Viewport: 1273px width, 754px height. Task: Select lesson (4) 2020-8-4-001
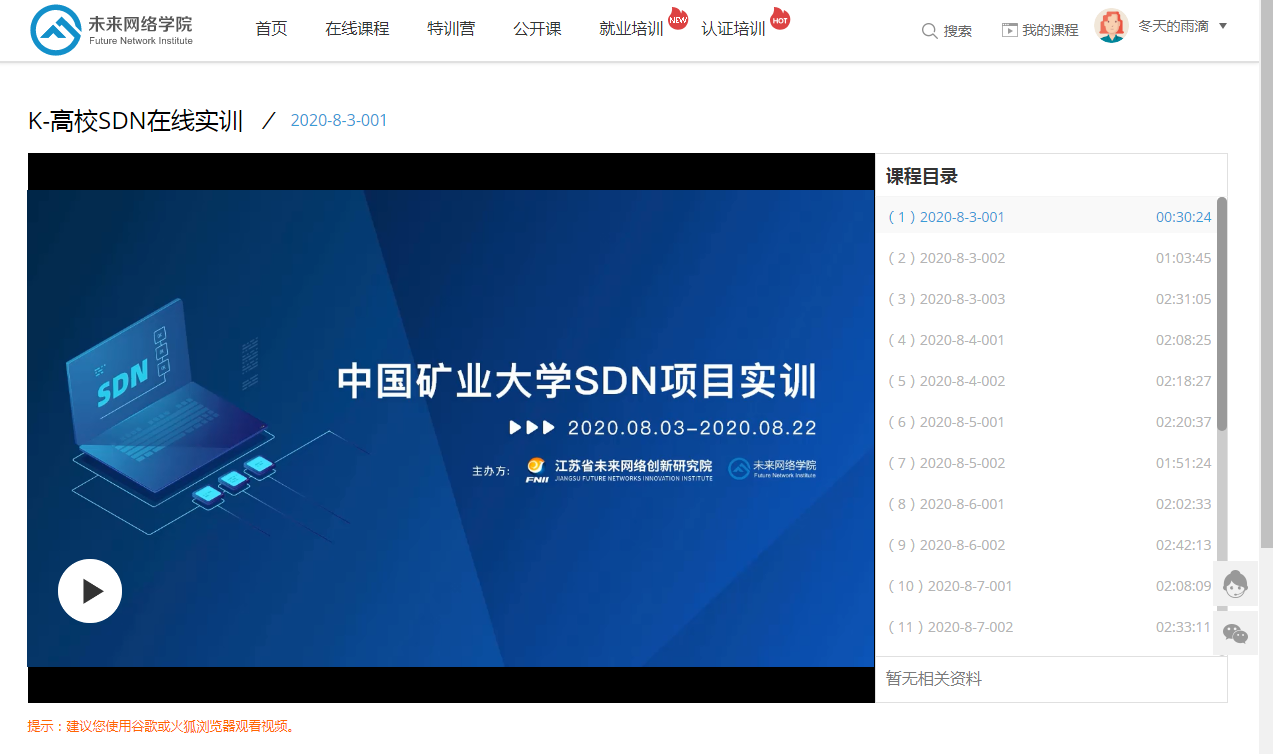coord(1046,340)
